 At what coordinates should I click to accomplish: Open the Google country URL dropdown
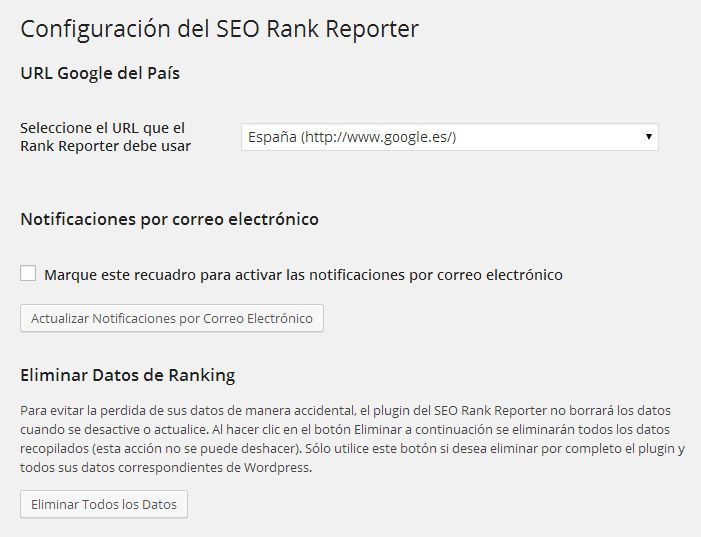(449, 137)
